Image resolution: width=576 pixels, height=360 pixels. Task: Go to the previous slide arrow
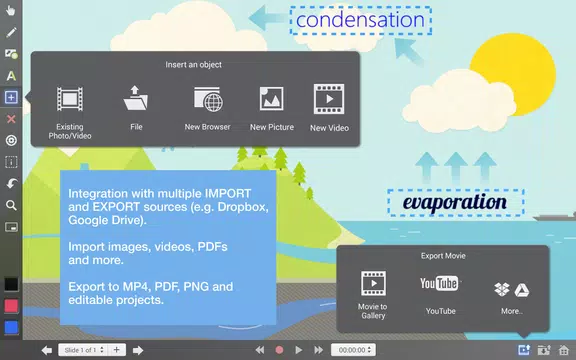[47, 350]
